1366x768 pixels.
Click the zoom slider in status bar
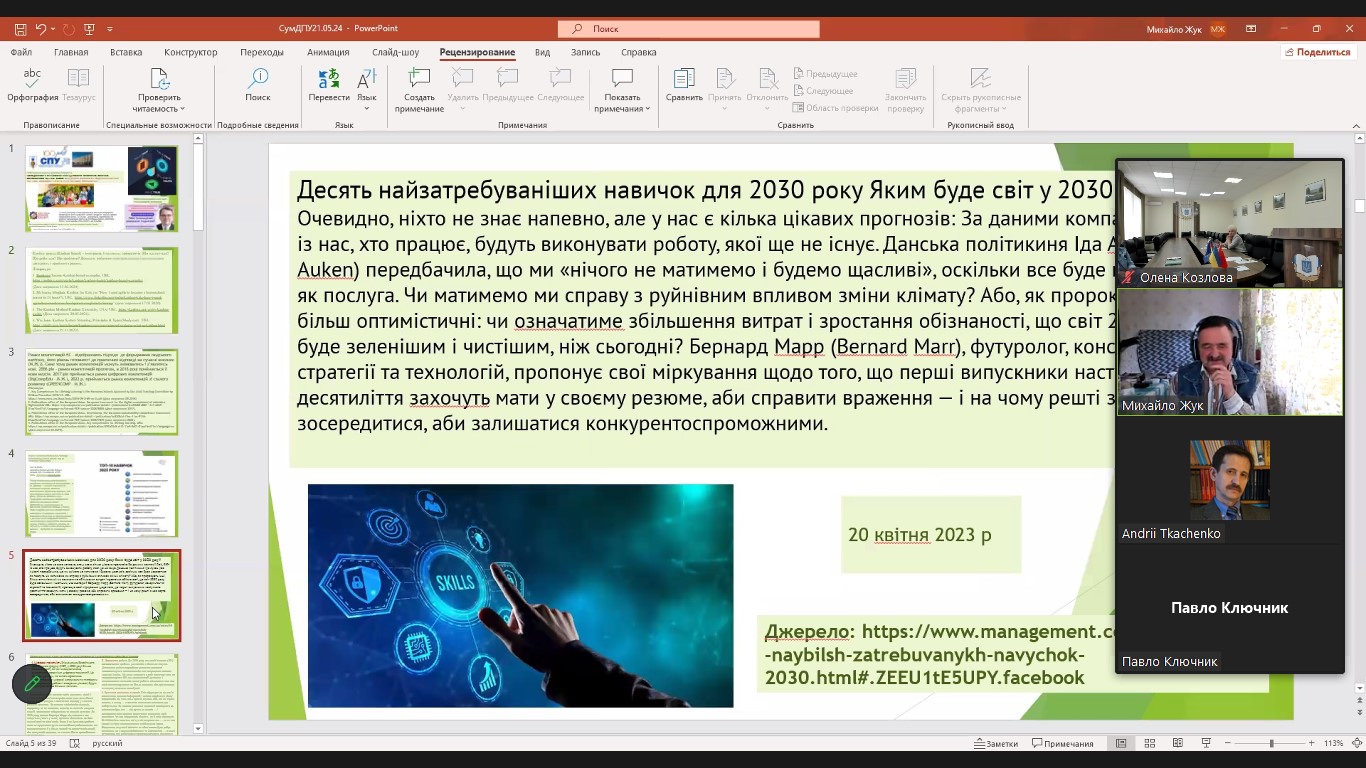point(1271,744)
